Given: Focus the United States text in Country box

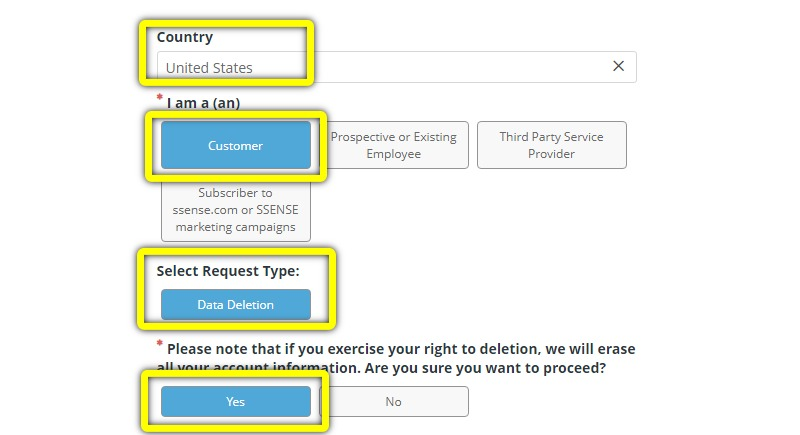Looking at the screenshot, I should click(x=209, y=68).
